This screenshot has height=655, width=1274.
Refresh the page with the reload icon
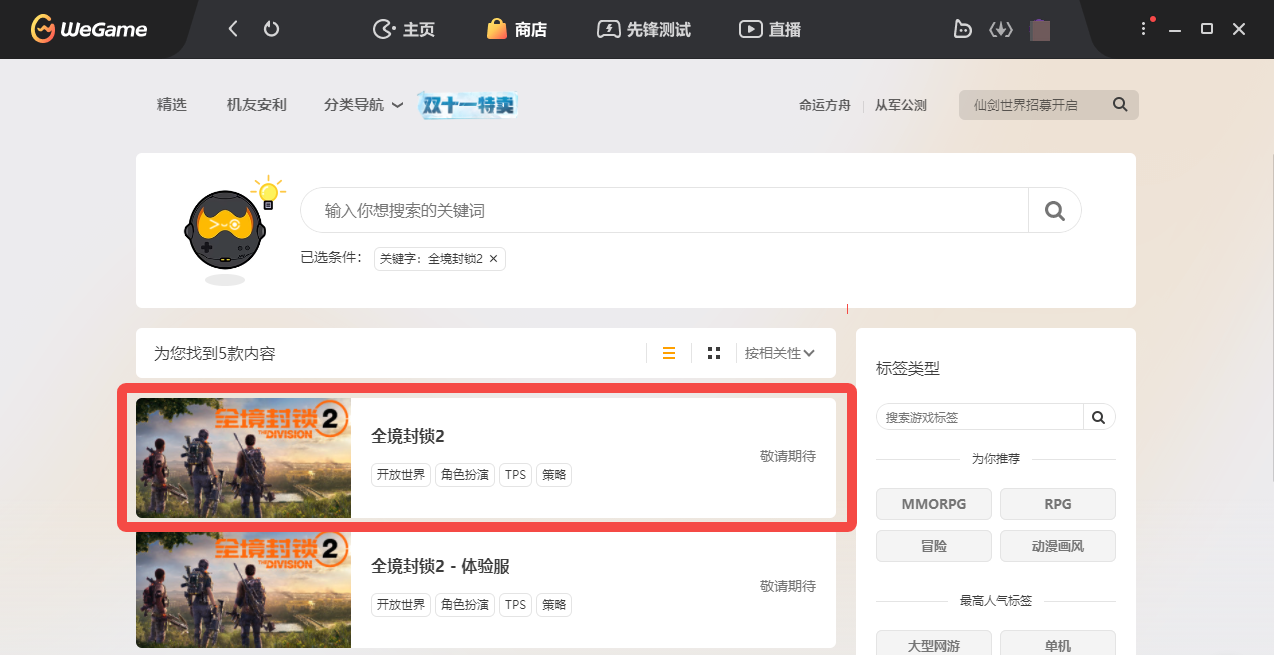point(271,29)
